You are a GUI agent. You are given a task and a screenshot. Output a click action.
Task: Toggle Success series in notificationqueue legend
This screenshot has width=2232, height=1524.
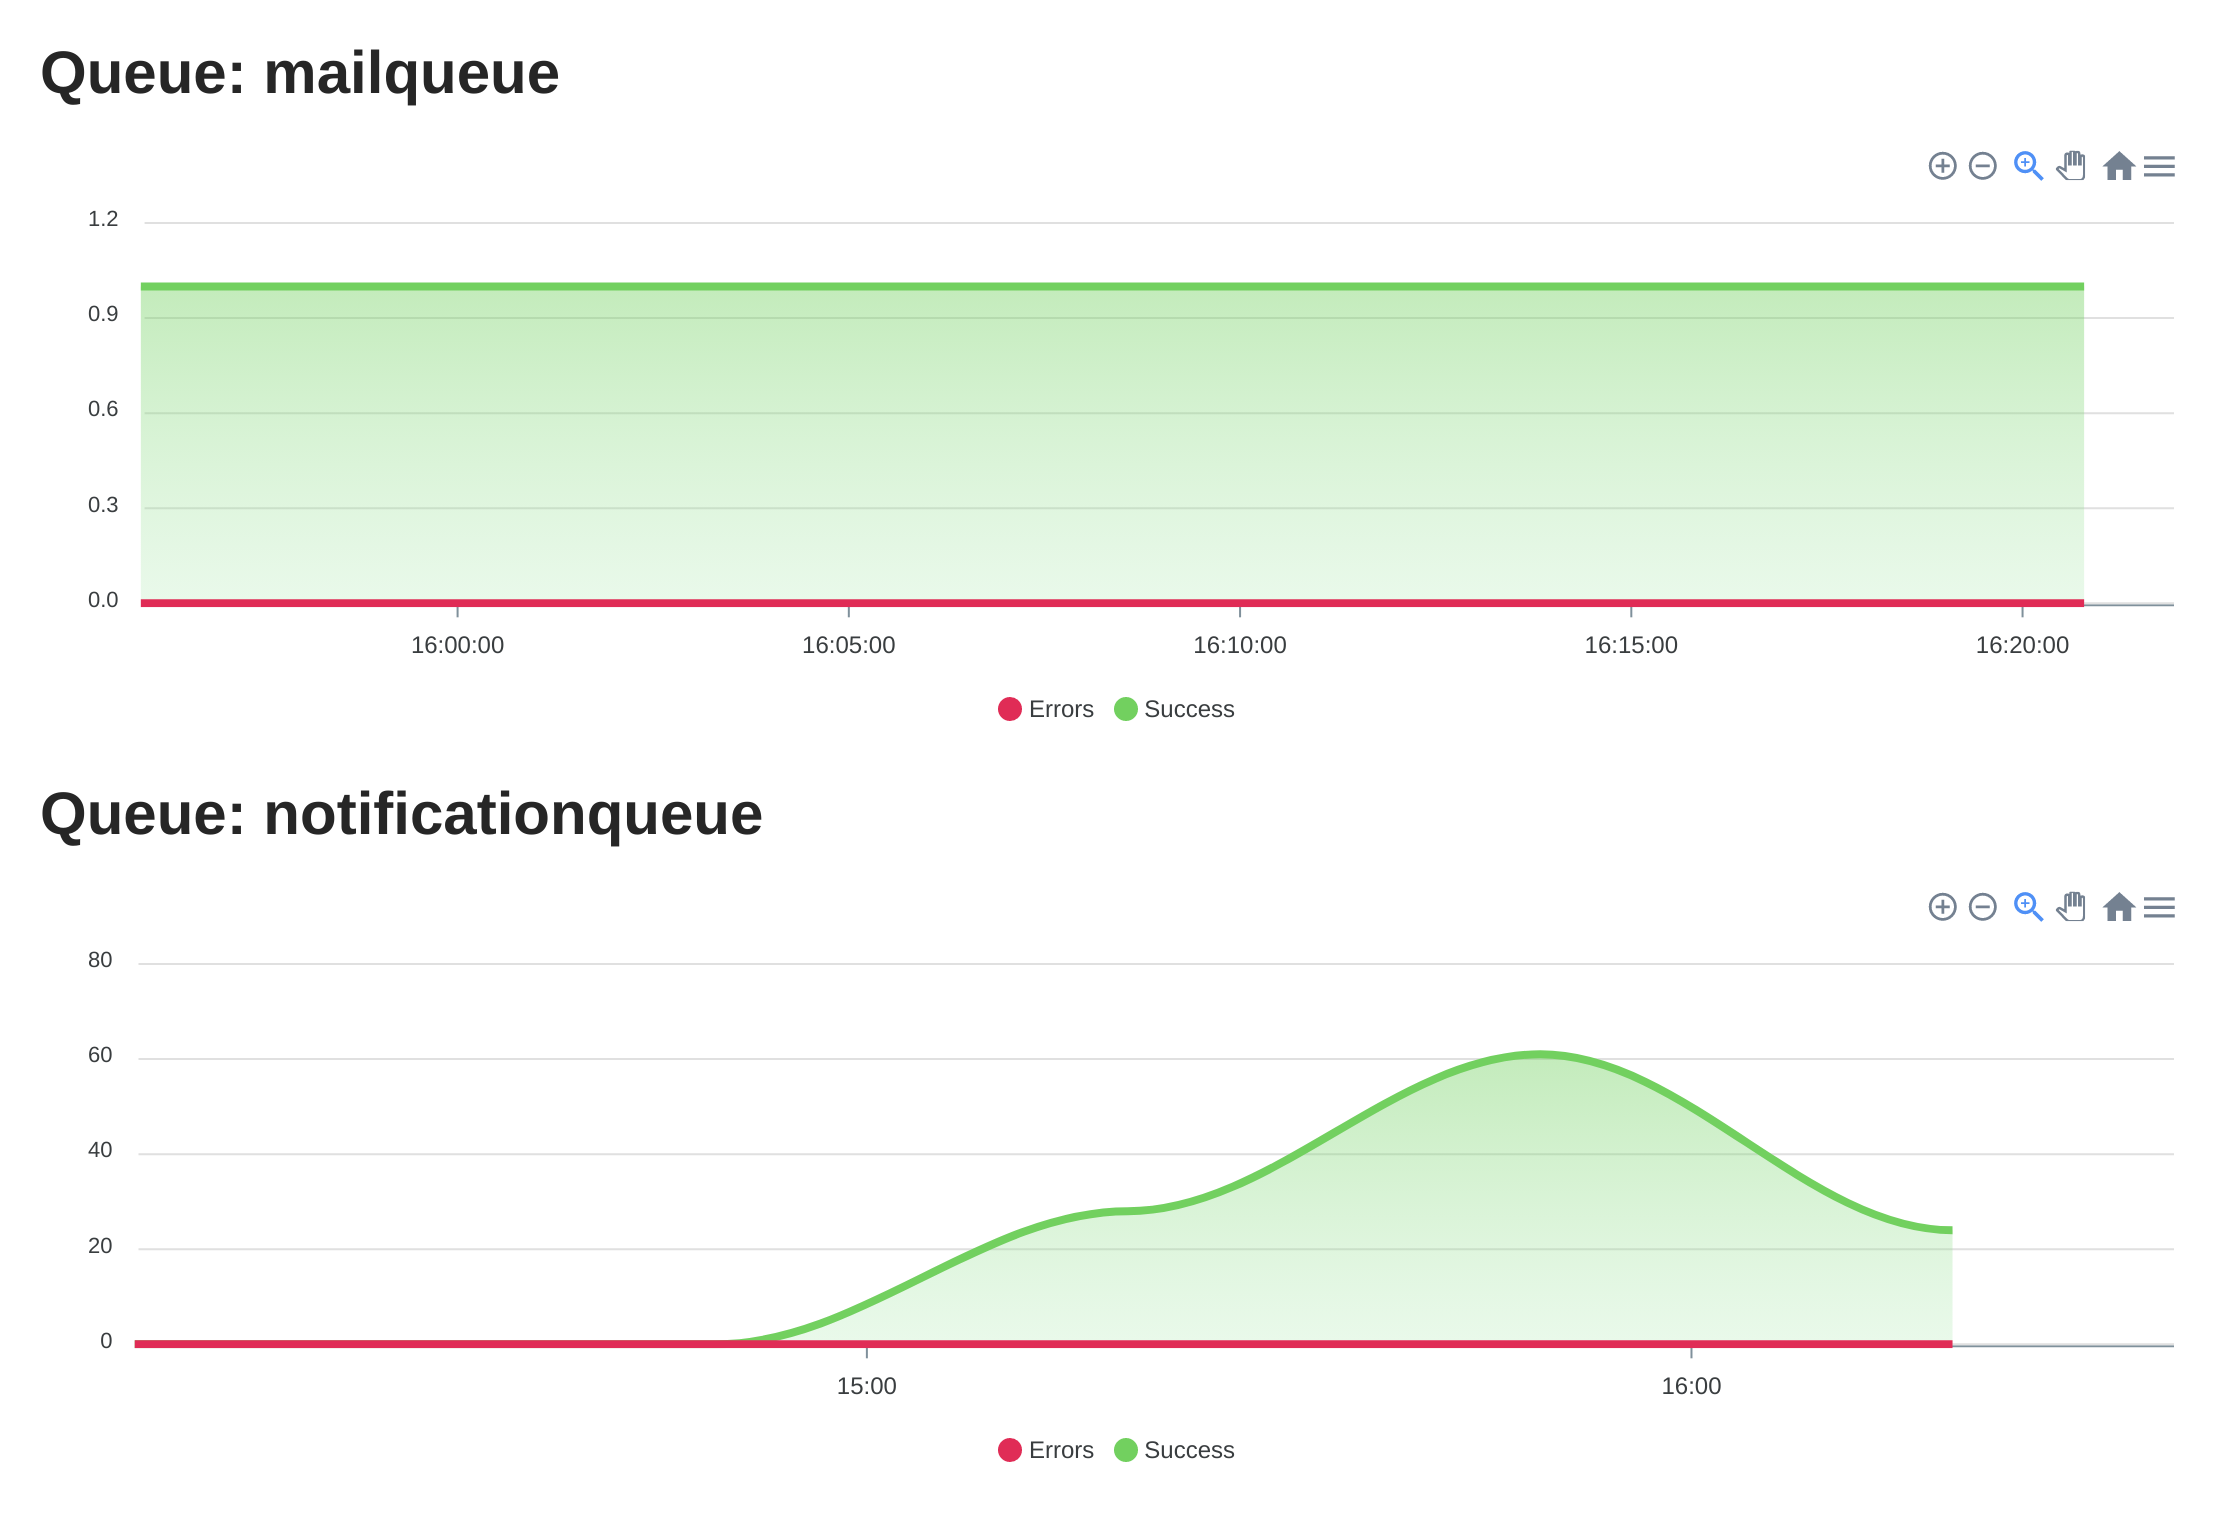(1188, 1450)
